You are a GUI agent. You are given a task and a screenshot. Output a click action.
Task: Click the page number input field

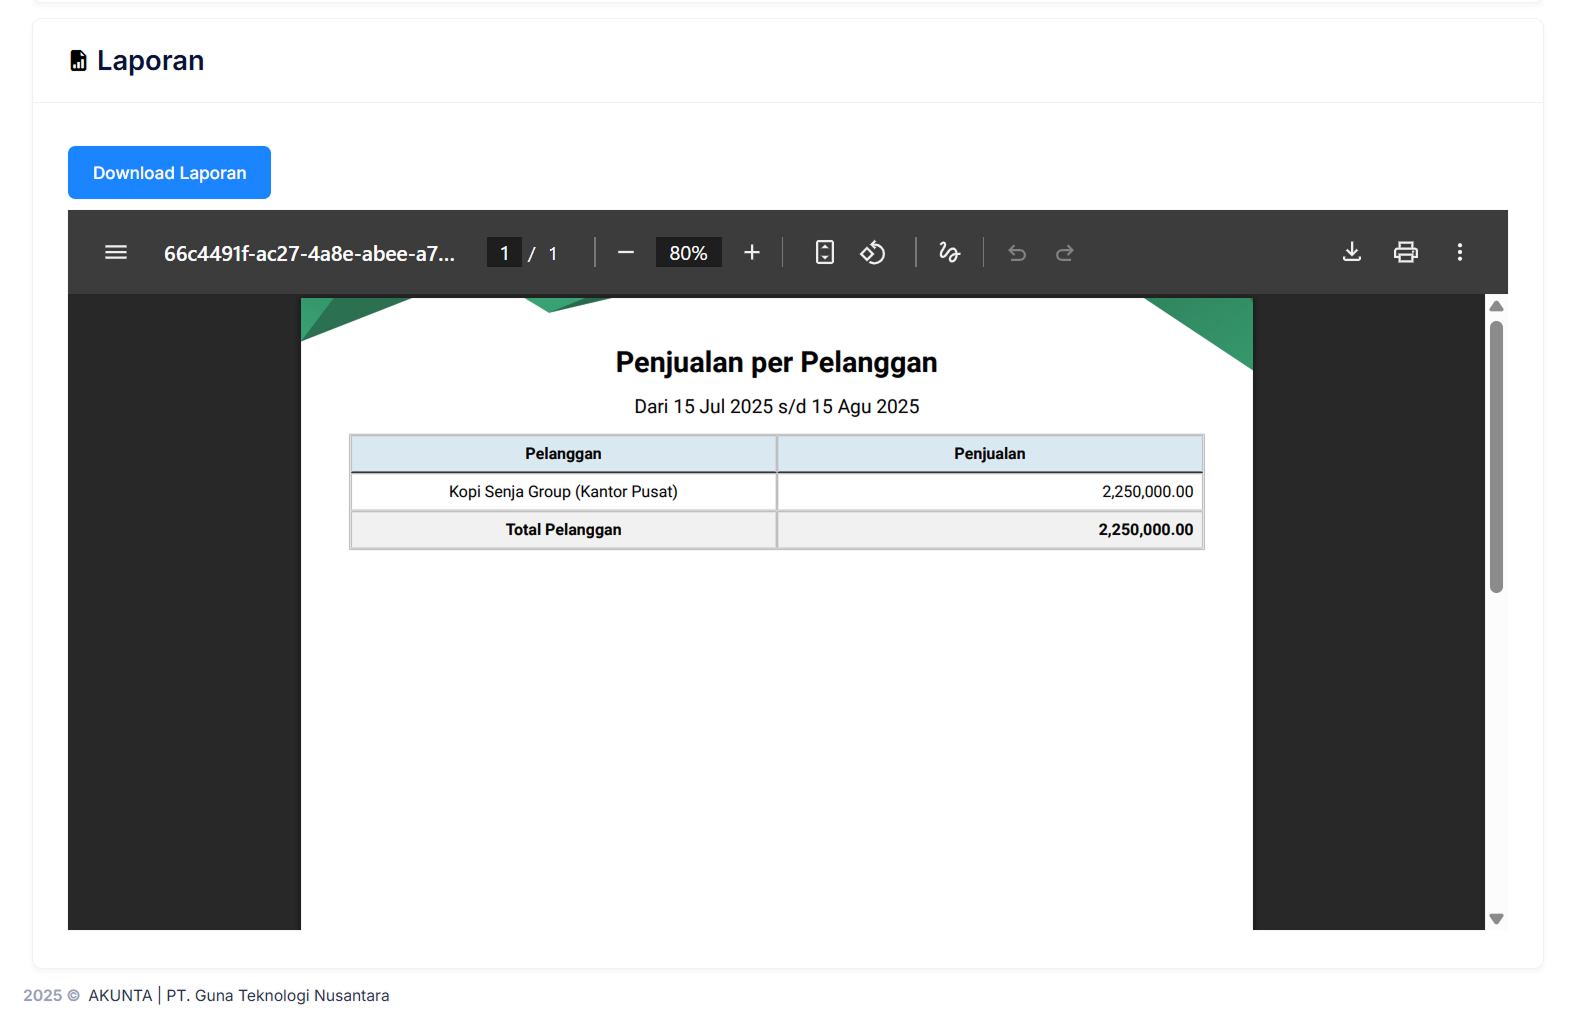pyautogui.click(x=504, y=253)
